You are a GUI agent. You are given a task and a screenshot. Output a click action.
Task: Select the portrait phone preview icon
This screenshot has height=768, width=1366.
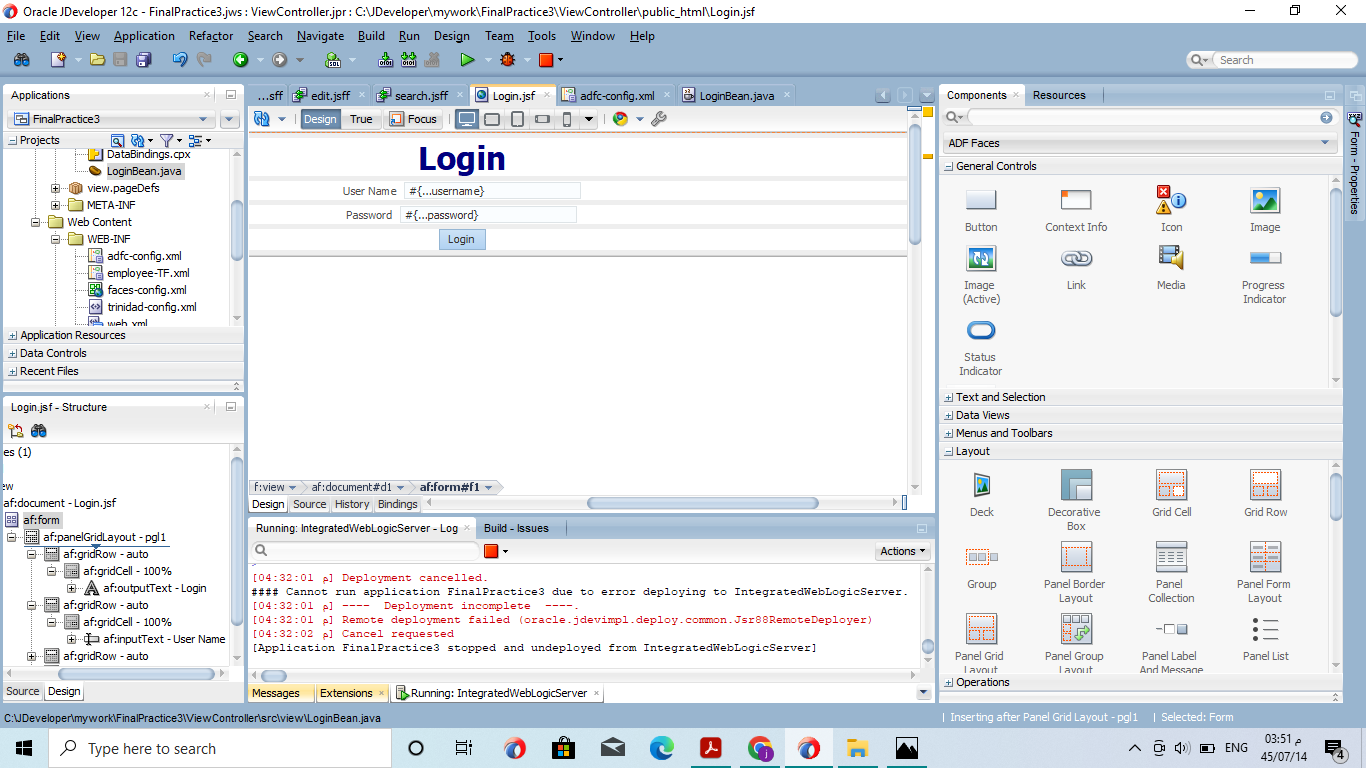coord(567,119)
